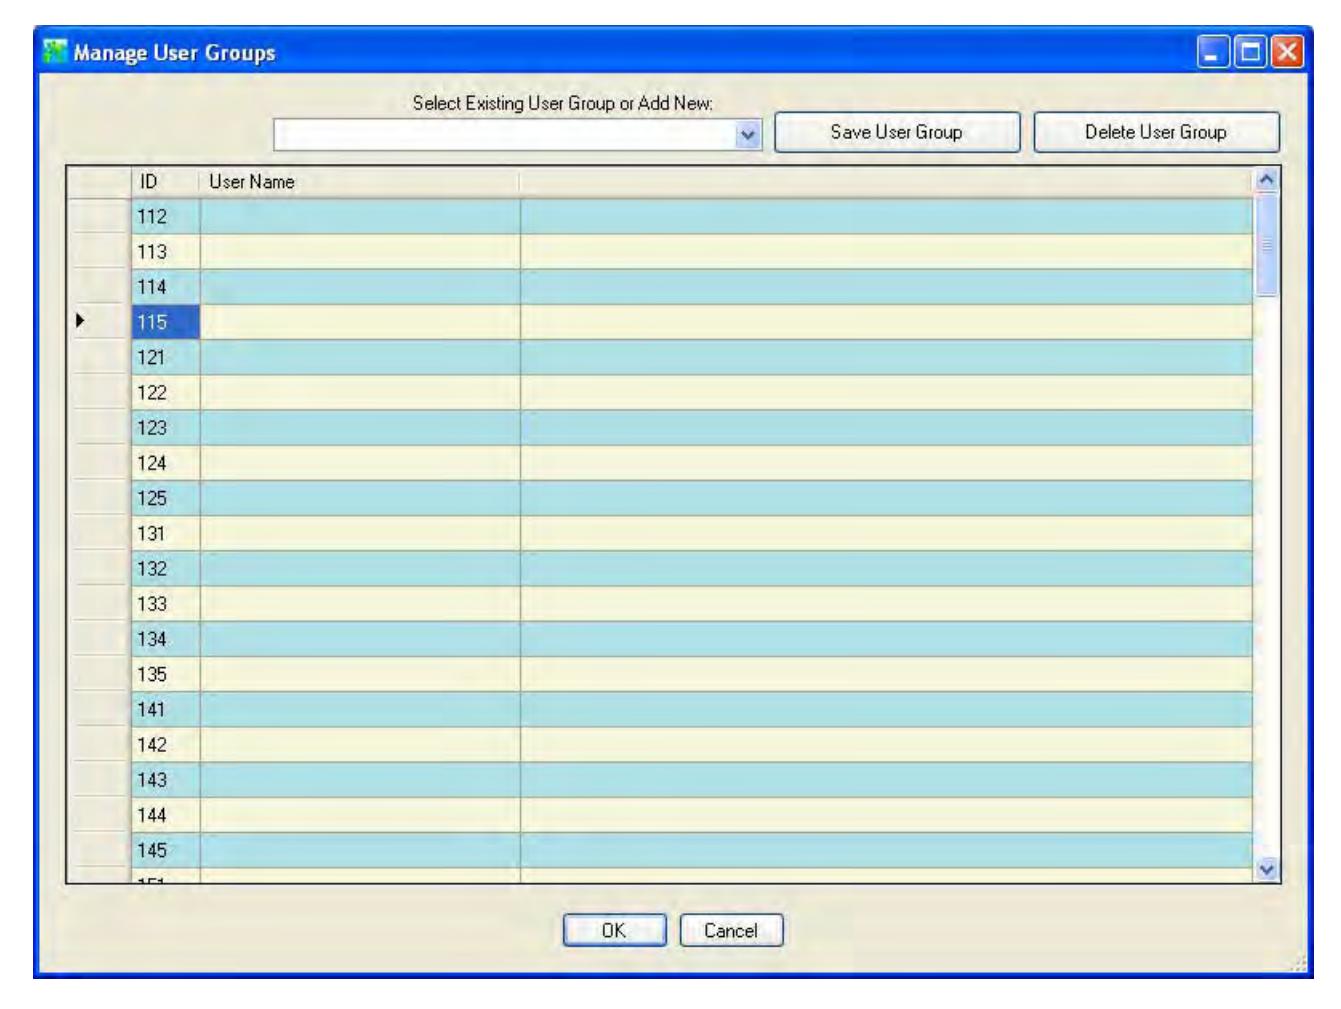Image resolution: width=1341 pixels, height=1009 pixels.
Task: Click the Save User Group button
Action: point(897,132)
